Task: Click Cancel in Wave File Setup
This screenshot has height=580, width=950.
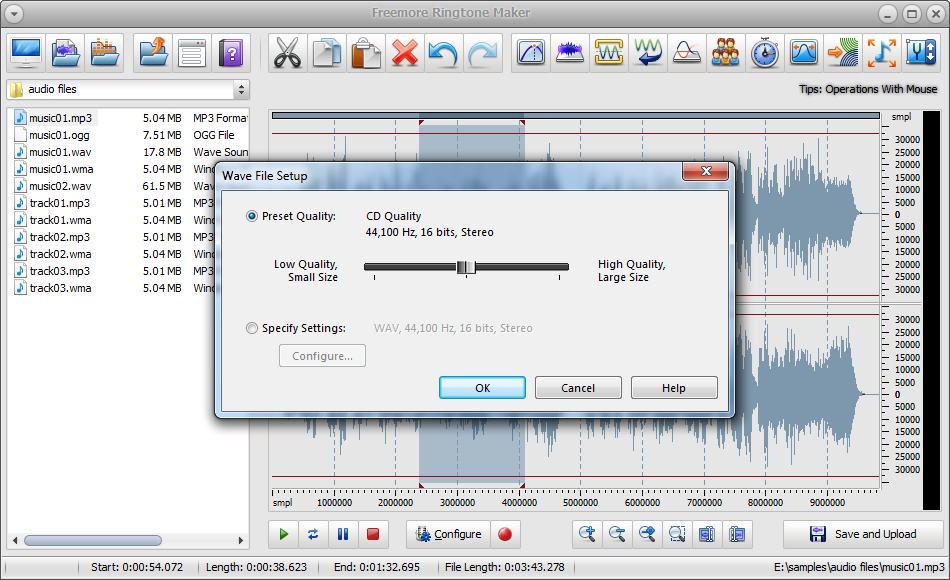Action: [578, 388]
